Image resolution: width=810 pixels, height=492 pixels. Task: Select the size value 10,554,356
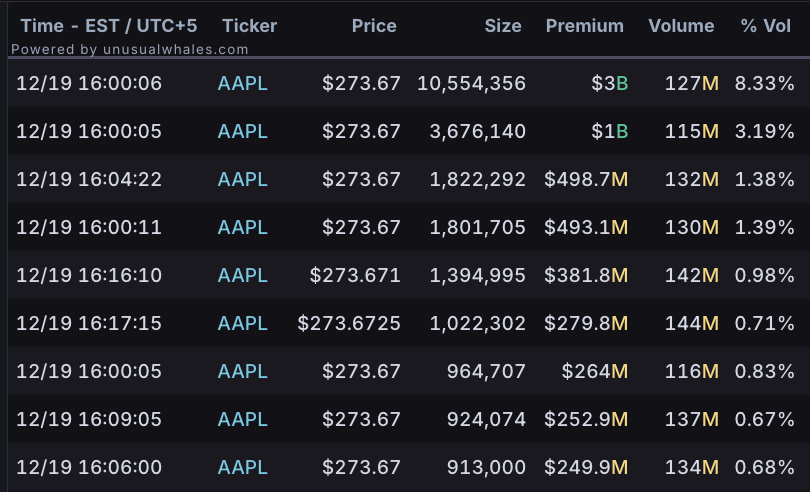tap(471, 83)
